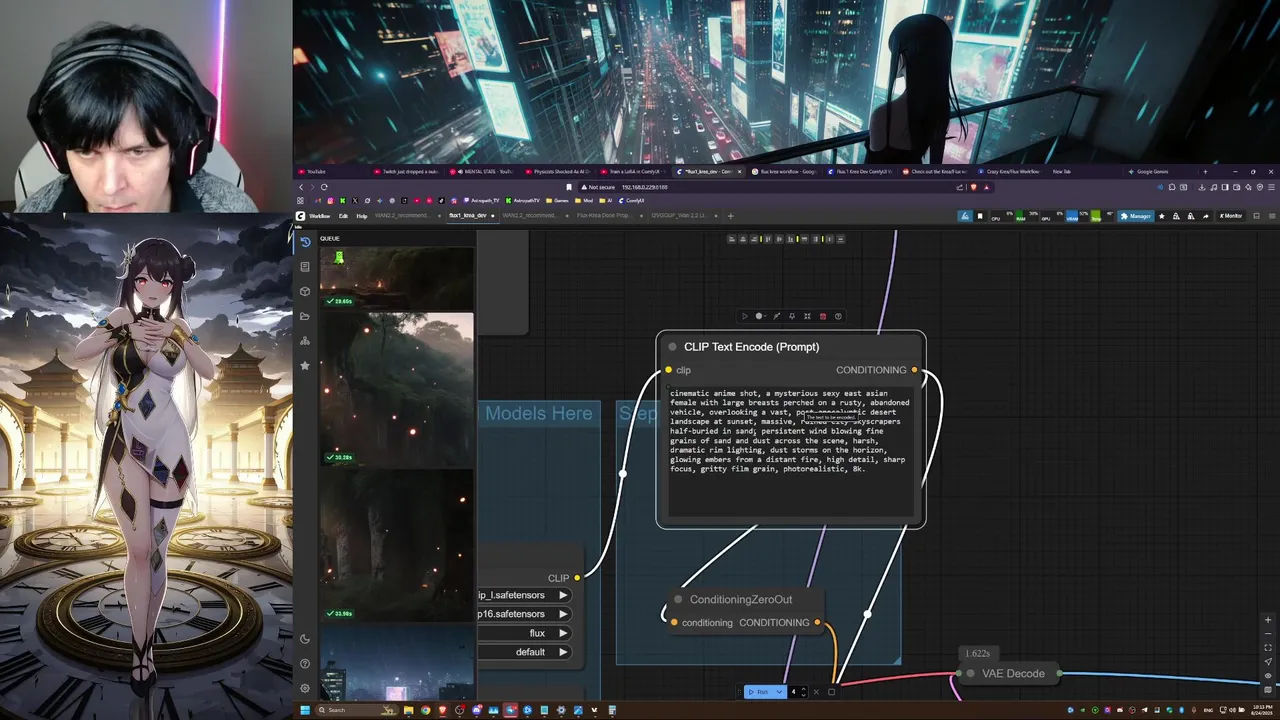This screenshot has width=1280, height=720.
Task: Toggle link visibility eye icon on canvas
Action: 1268,676
